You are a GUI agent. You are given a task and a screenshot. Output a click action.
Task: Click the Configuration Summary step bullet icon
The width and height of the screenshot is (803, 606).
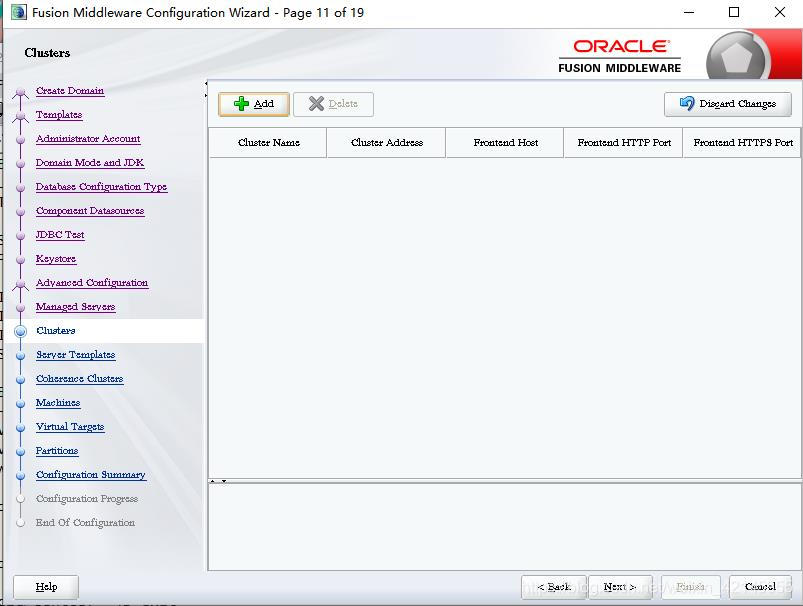[x=20, y=475]
